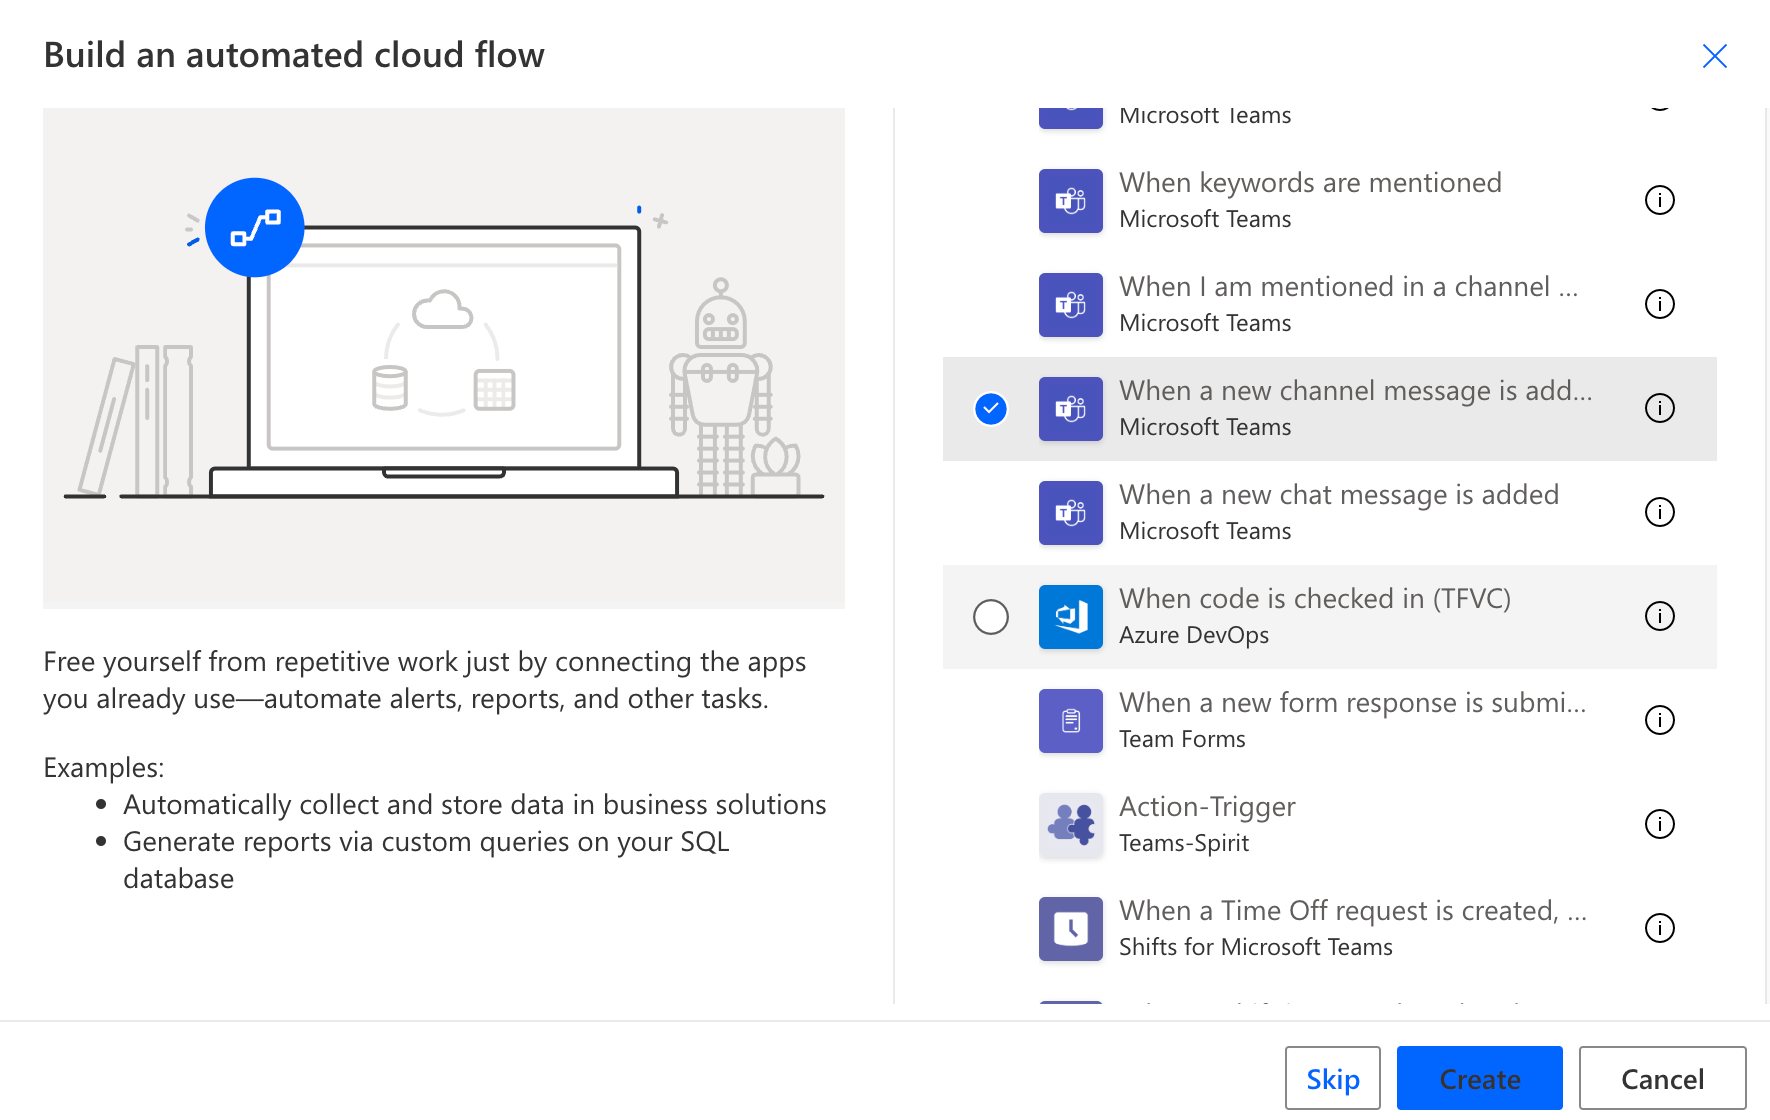The image size is (1770, 1120).
Task: Click the 'Build an automated cloud flow' heading
Action: [294, 55]
